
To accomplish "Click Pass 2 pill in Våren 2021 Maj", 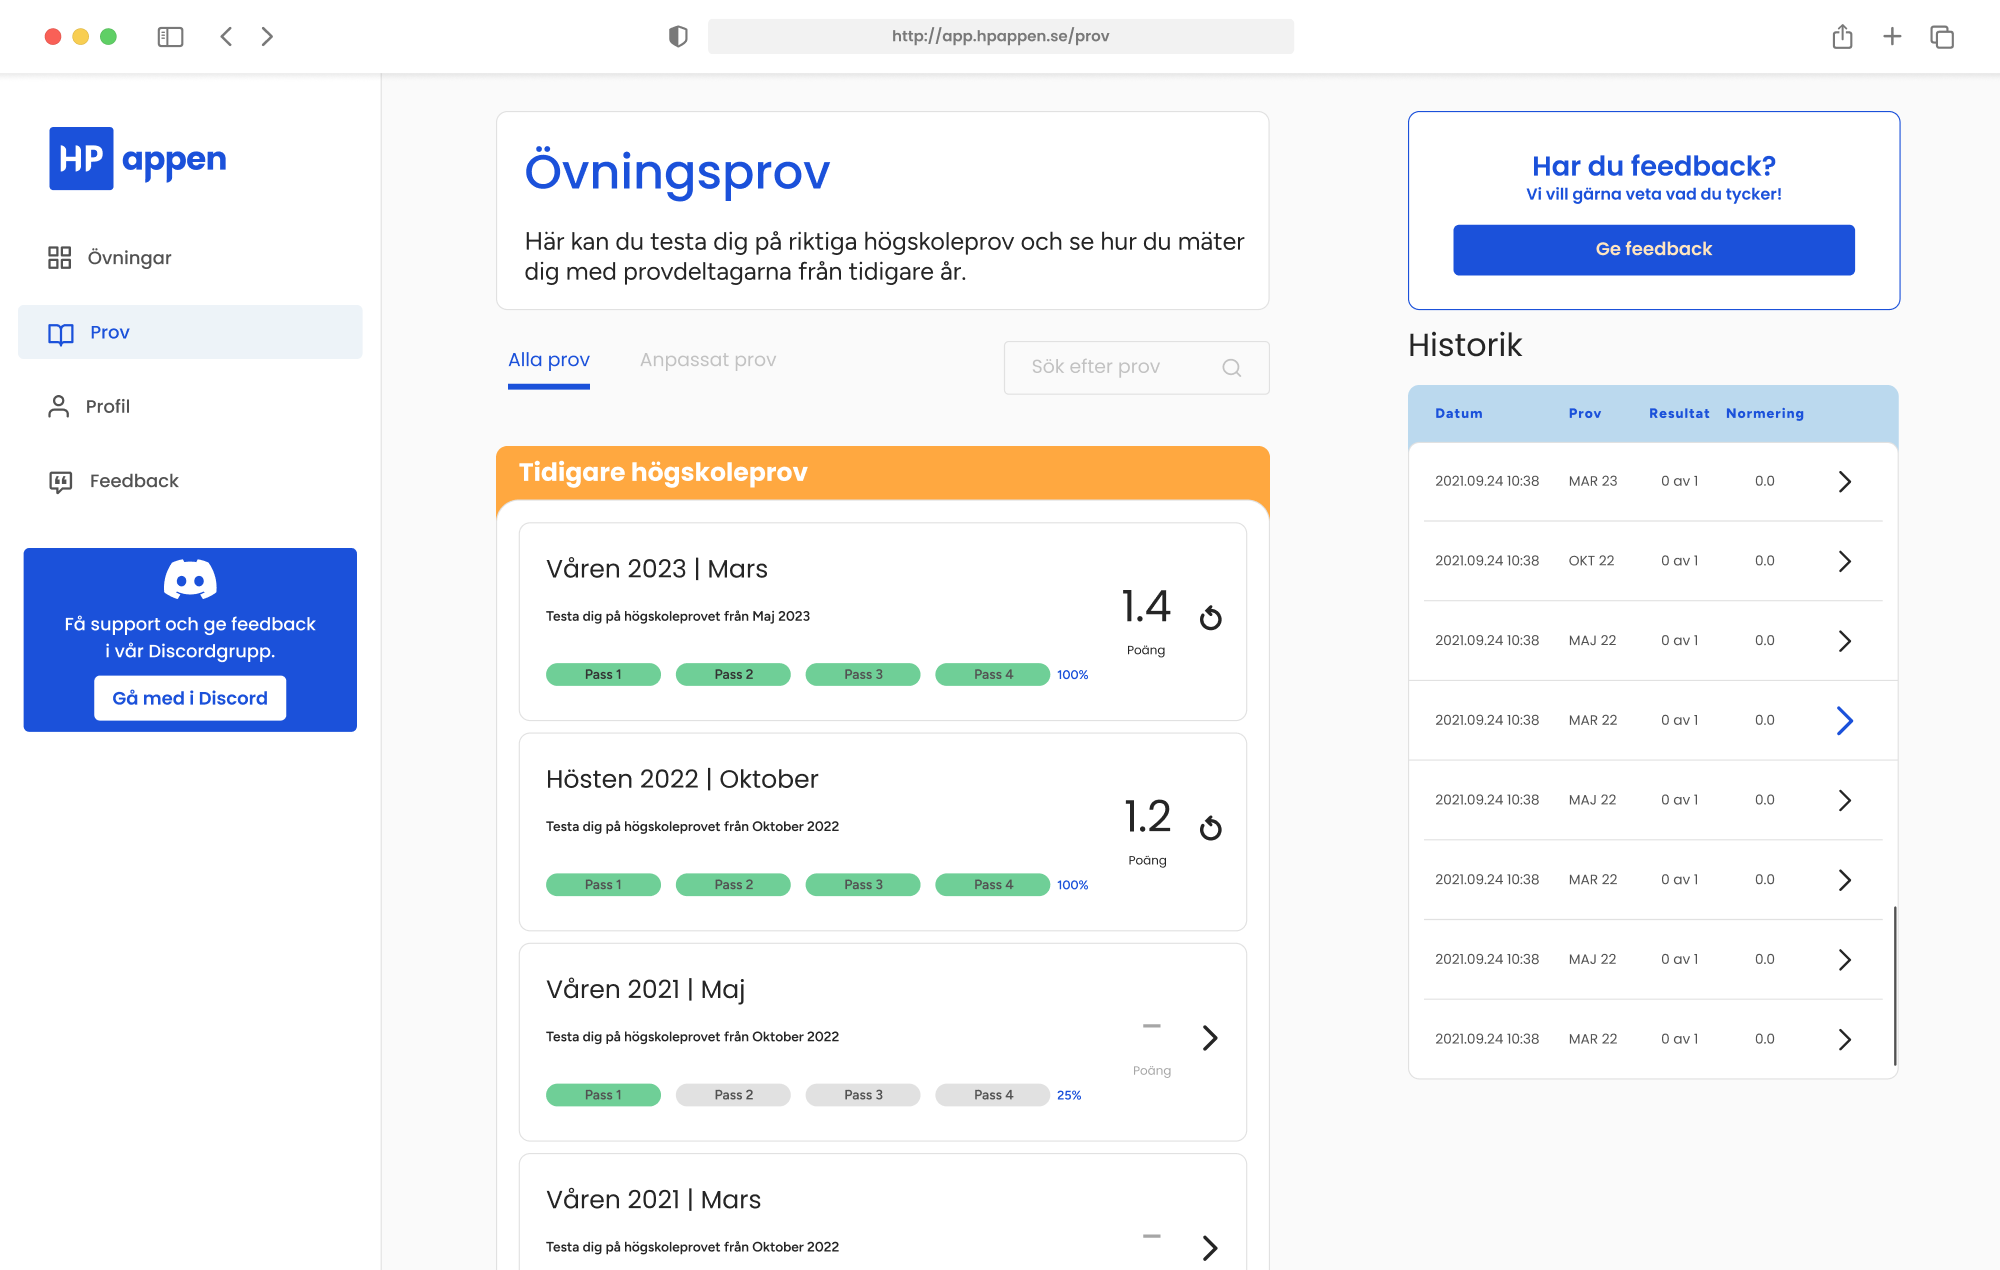I will [x=733, y=1095].
